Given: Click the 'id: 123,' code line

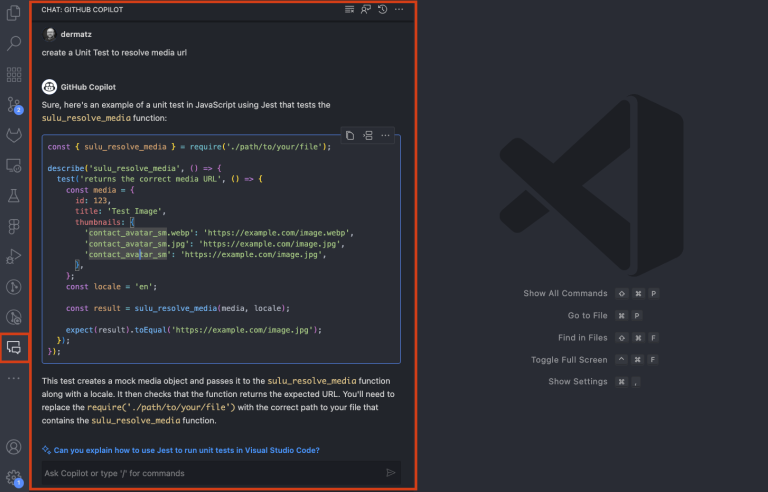Looking at the screenshot, I should [x=93, y=200].
